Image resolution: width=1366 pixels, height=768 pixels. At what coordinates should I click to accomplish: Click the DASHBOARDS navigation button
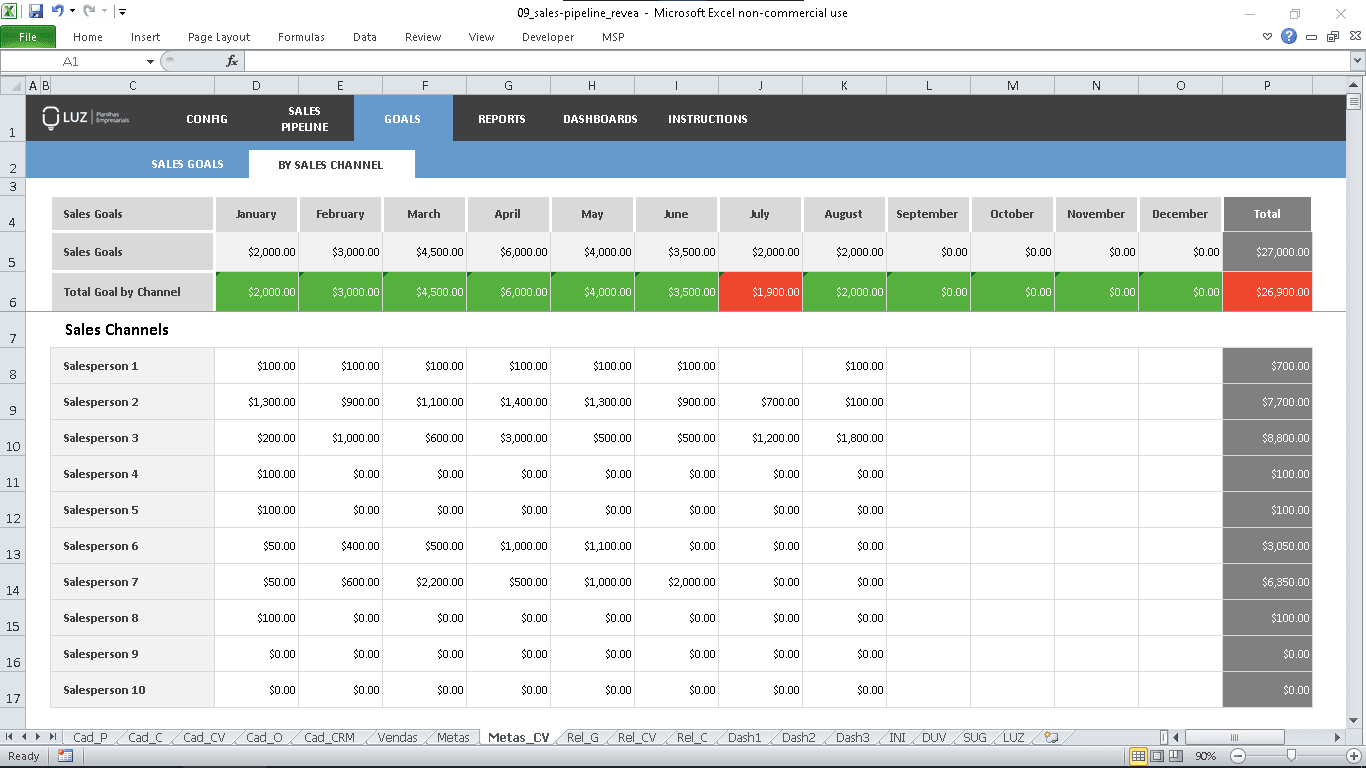click(600, 119)
